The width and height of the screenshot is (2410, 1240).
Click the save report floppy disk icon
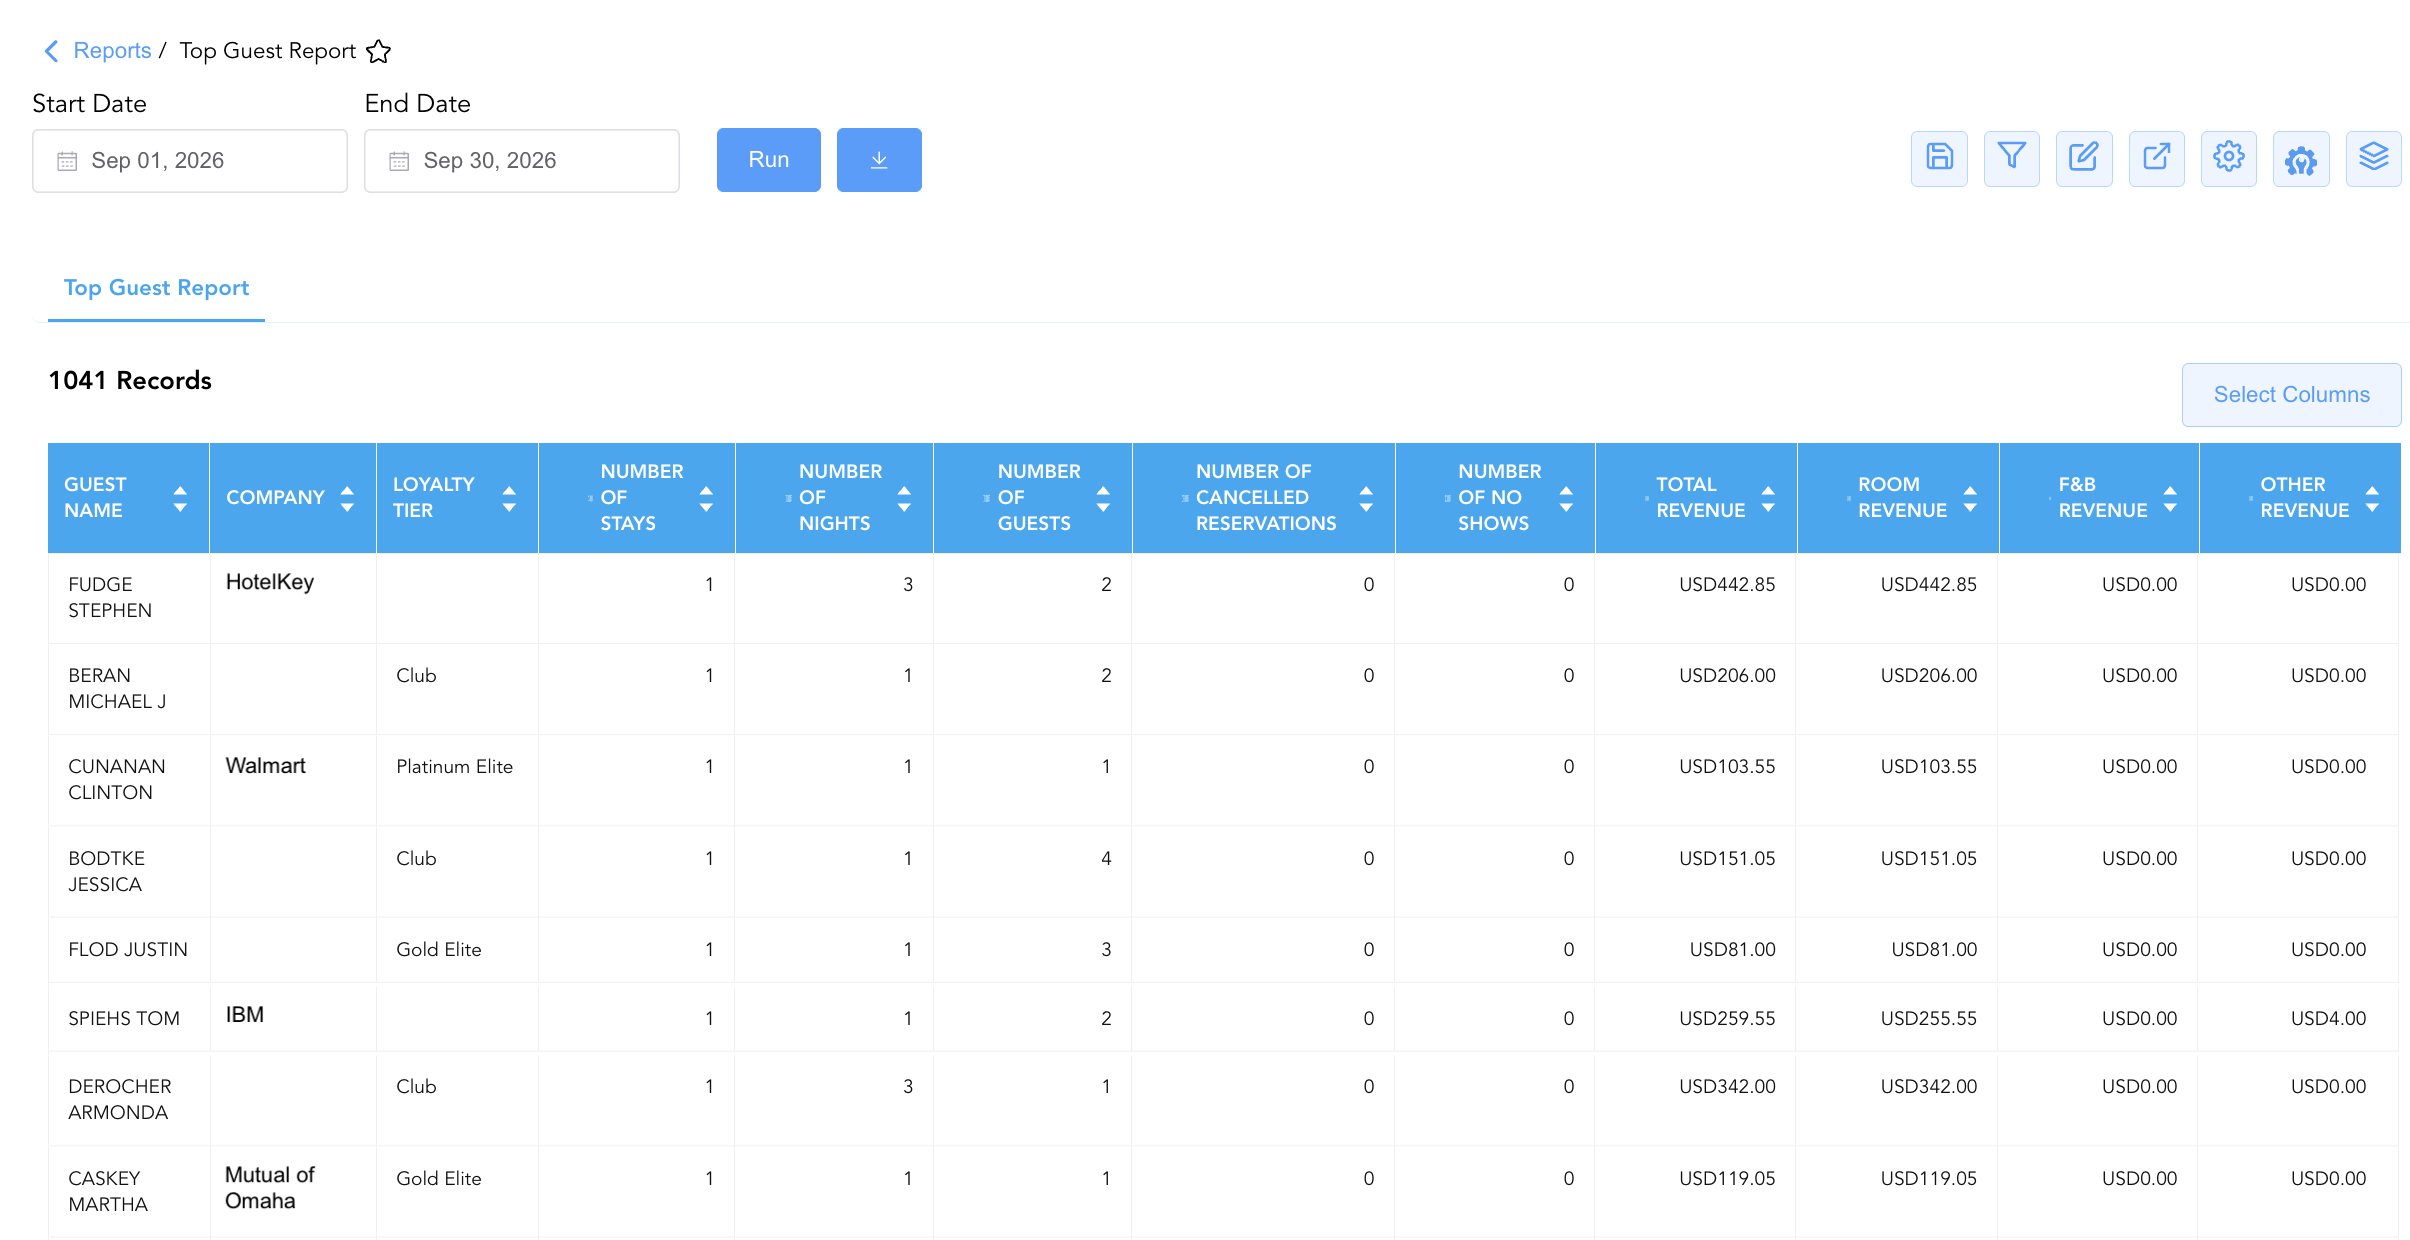pos(1939,158)
